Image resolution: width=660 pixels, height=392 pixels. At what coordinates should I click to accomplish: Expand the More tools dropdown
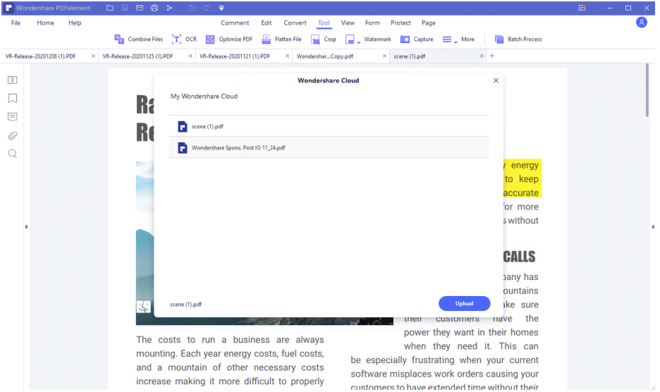pos(458,39)
